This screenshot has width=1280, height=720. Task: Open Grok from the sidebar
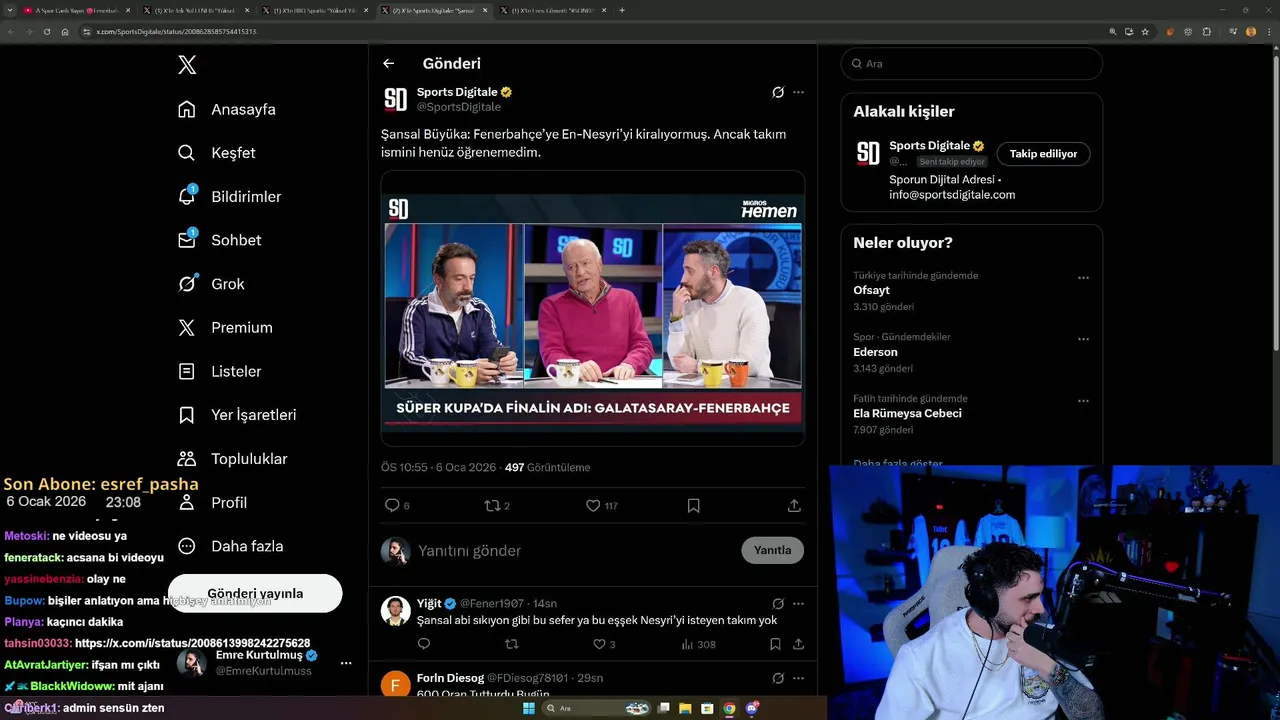point(211,284)
